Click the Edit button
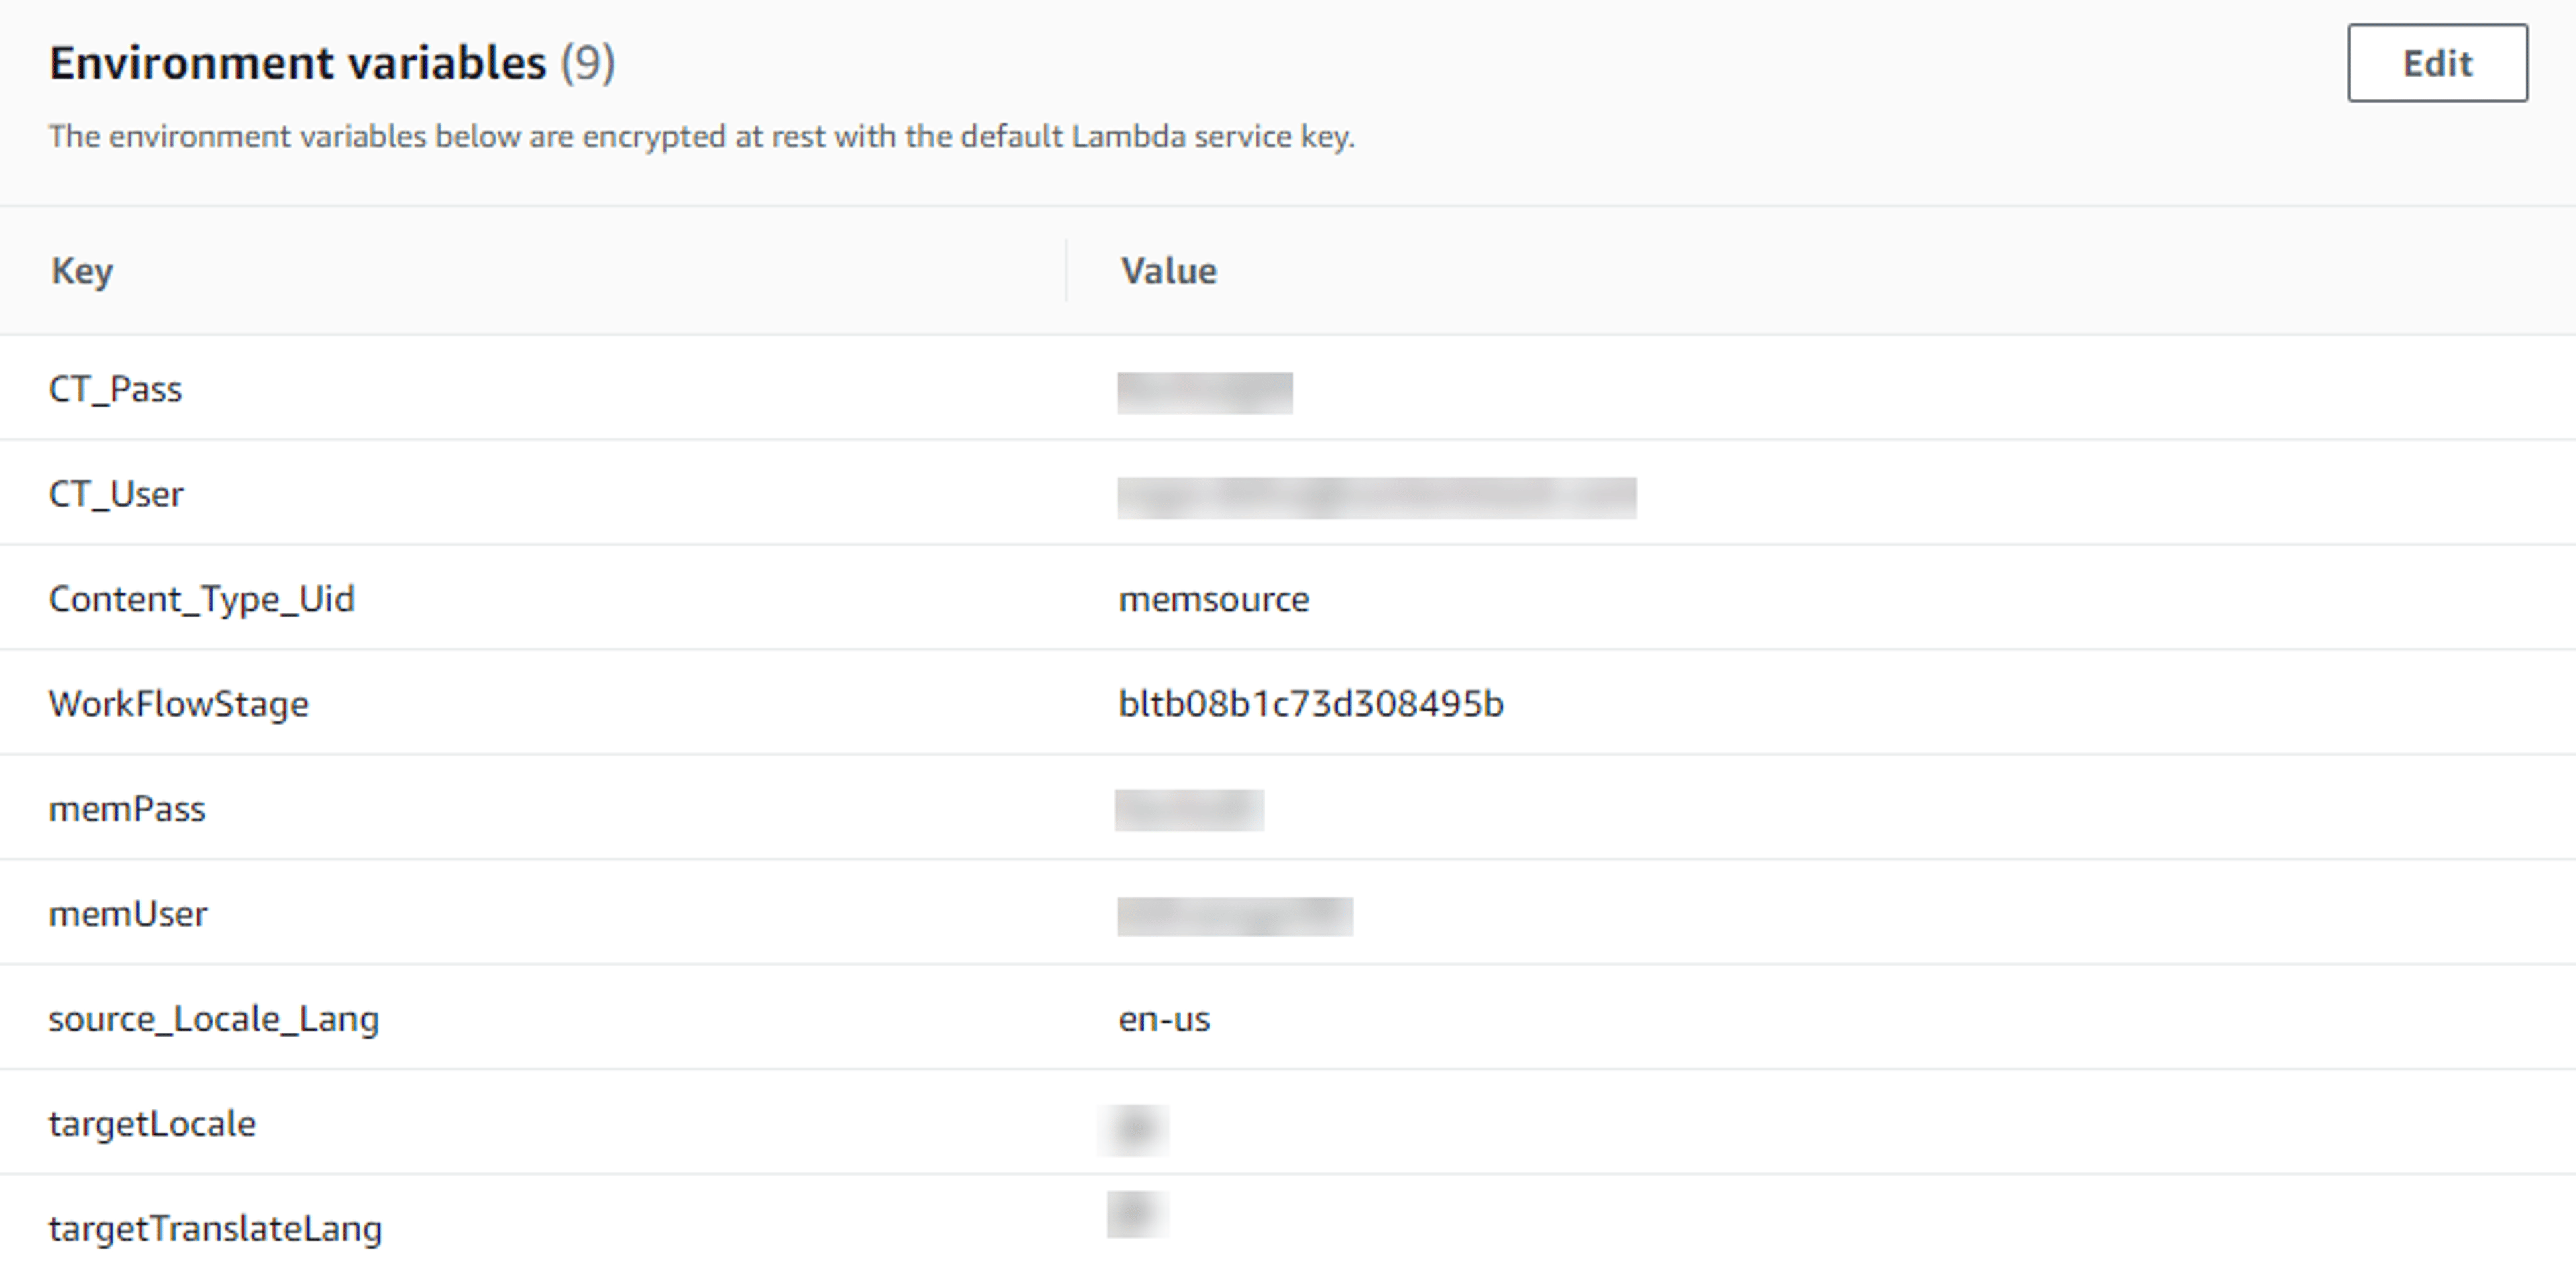This screenshot has height=1275, width=2576. pos(2437,63)
